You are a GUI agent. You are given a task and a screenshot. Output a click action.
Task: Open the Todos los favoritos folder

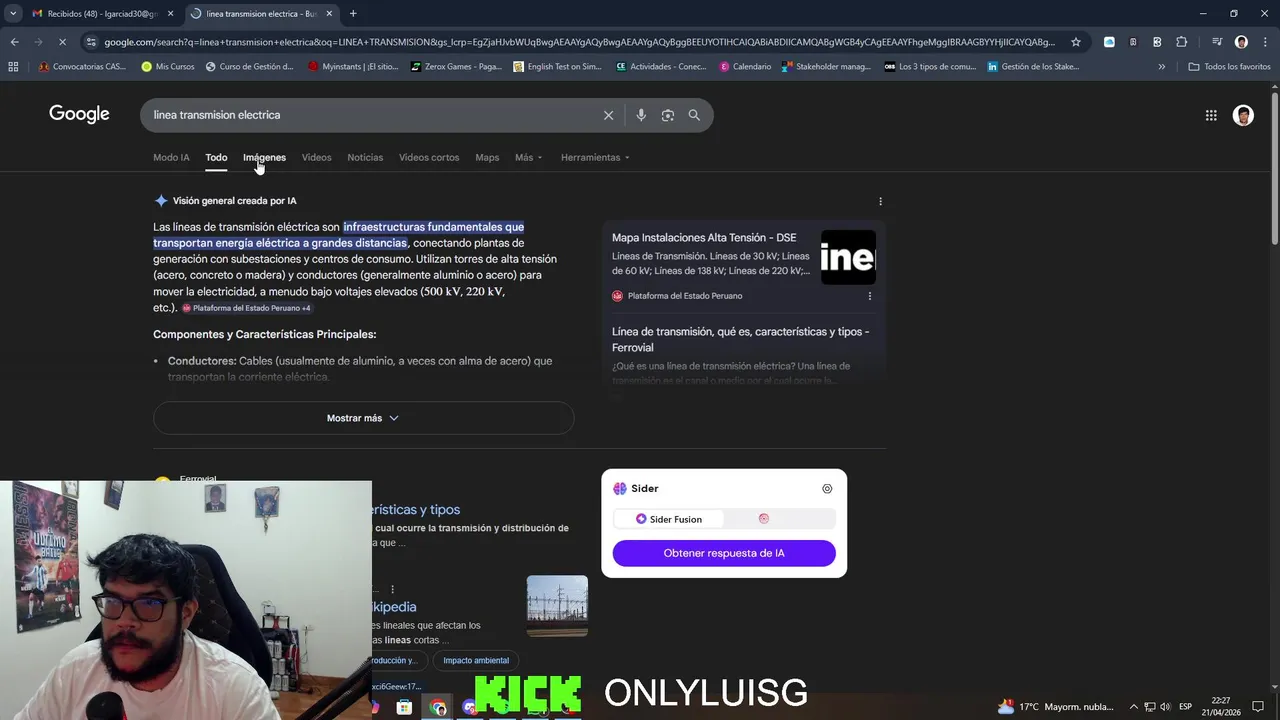point(1229,67)
